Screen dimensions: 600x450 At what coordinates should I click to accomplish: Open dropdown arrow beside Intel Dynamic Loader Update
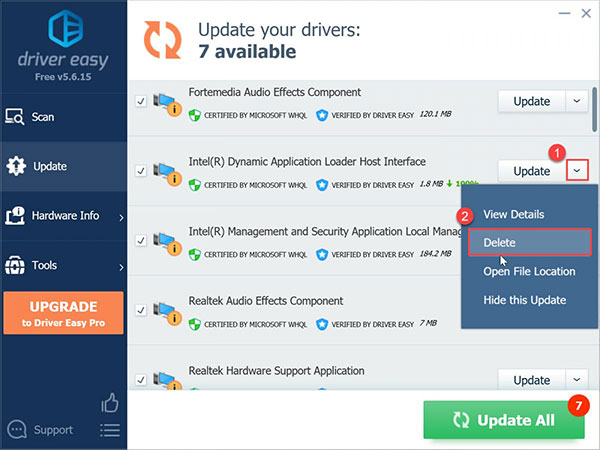(x=577, y=171)
